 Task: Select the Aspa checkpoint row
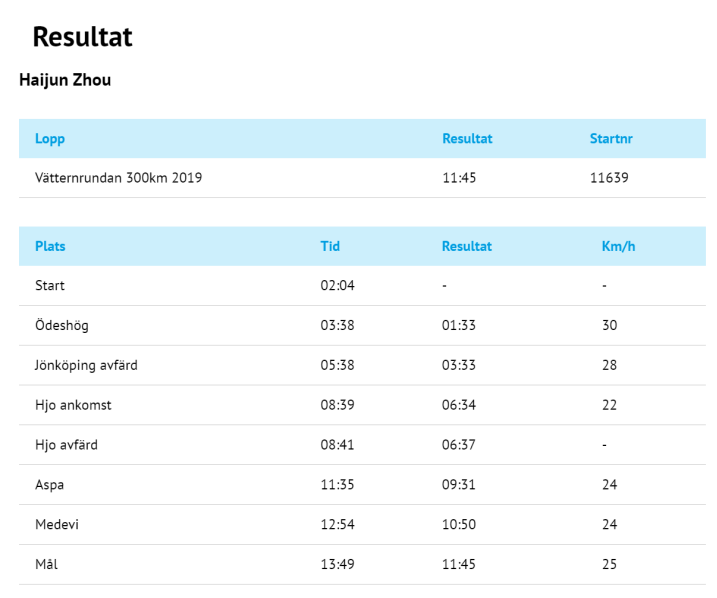[362, 485]
